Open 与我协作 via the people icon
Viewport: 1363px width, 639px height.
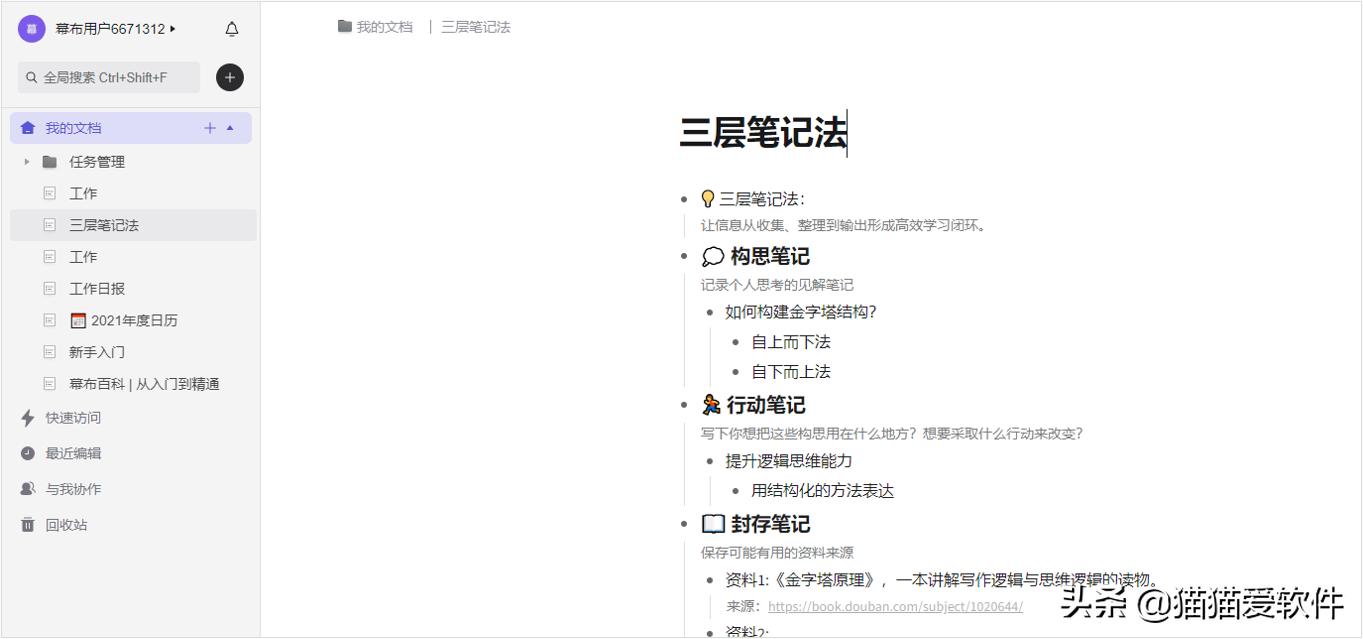(x=27, y=488)
